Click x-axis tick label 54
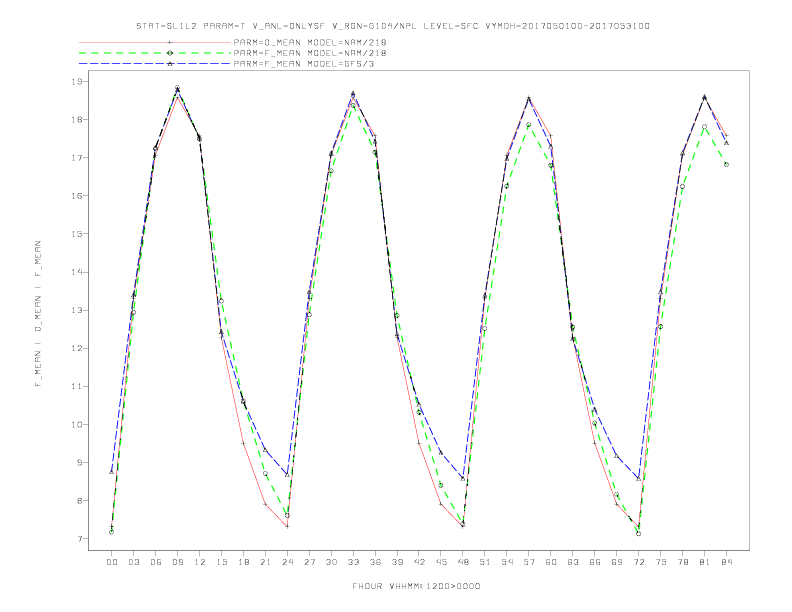The image size is (792, 612). point(507,562)
